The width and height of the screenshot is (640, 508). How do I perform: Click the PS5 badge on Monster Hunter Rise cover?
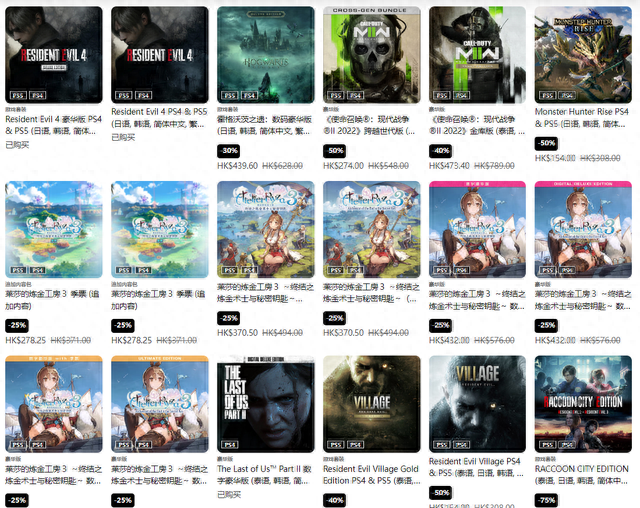(547, 95)
